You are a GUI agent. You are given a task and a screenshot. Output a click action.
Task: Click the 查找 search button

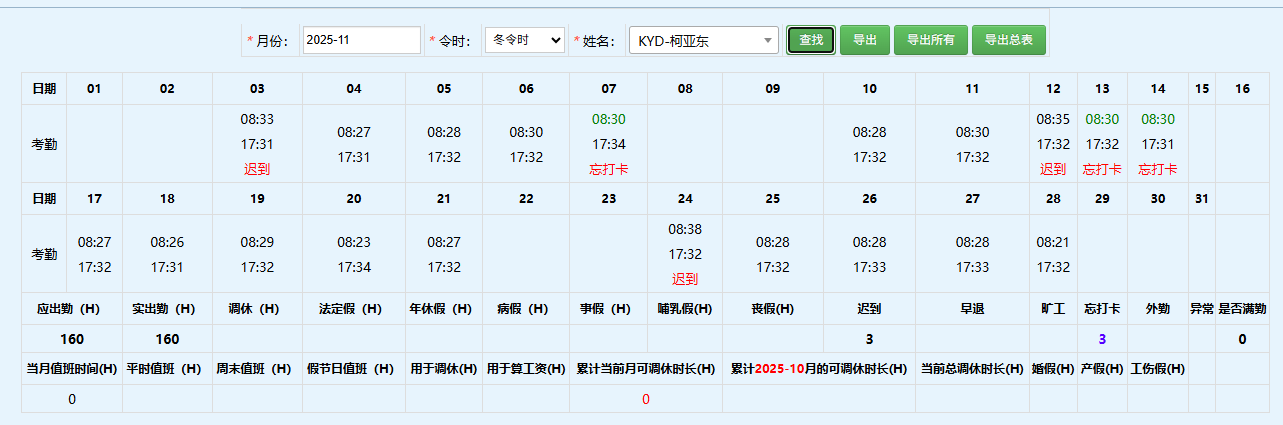(x=811, y=40)
